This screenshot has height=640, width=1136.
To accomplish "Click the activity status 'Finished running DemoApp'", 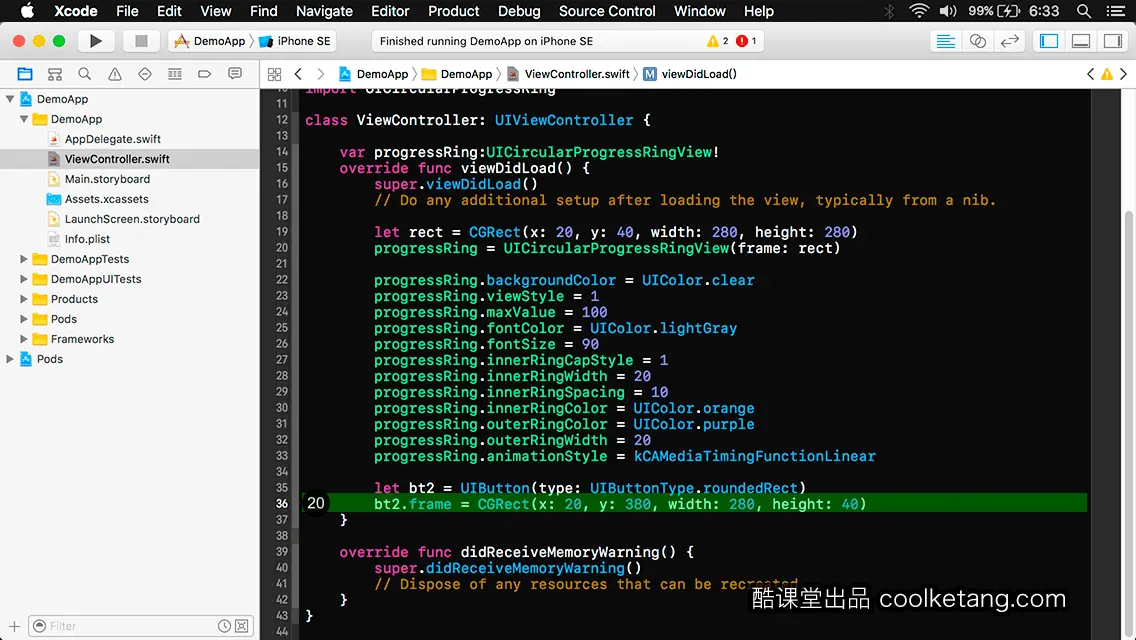I will click(x=486, y=41).
